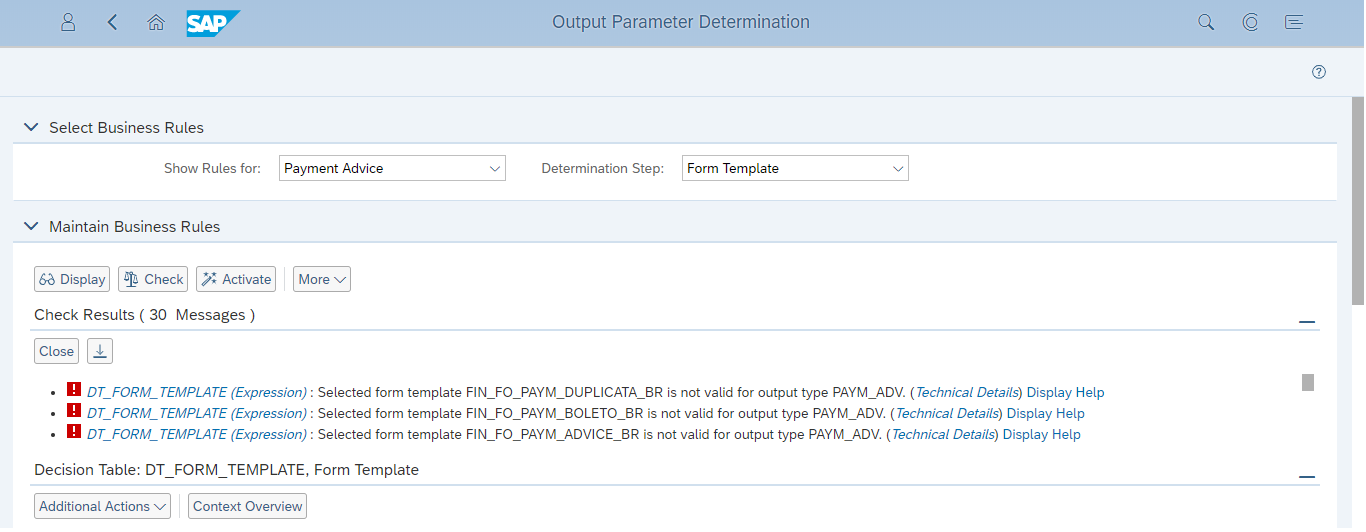Collapse the Select Business Rules section
The image size is (1366, 532).
pos(31,128)
